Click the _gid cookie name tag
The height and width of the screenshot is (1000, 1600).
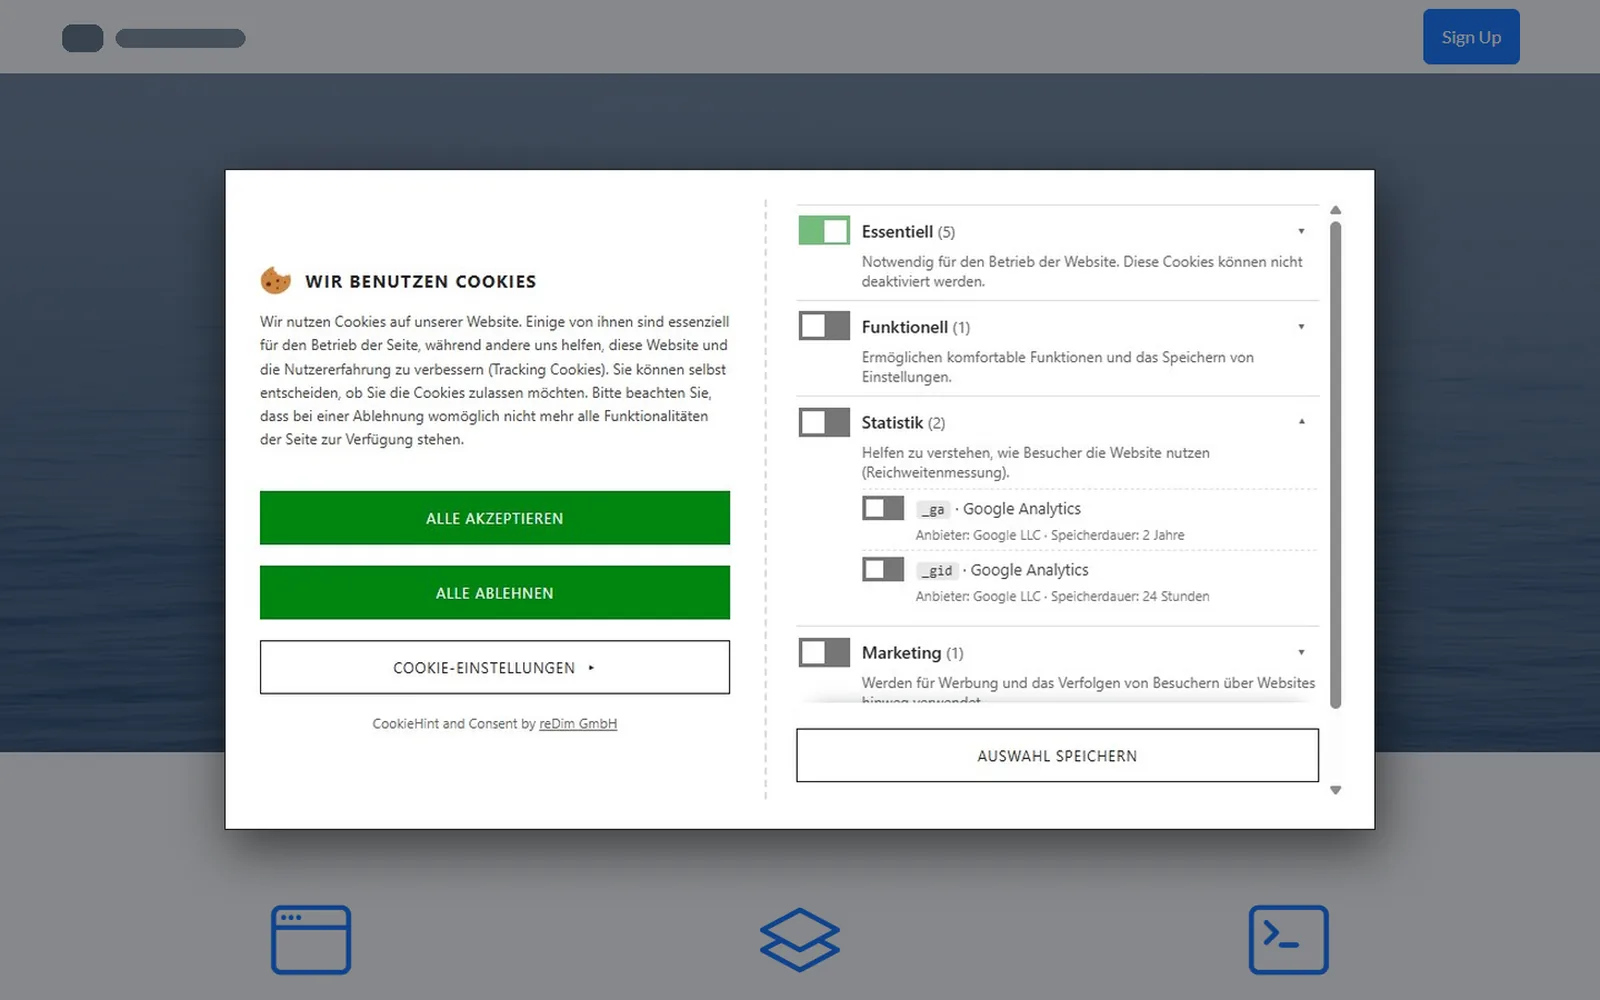tap(937, 571)
